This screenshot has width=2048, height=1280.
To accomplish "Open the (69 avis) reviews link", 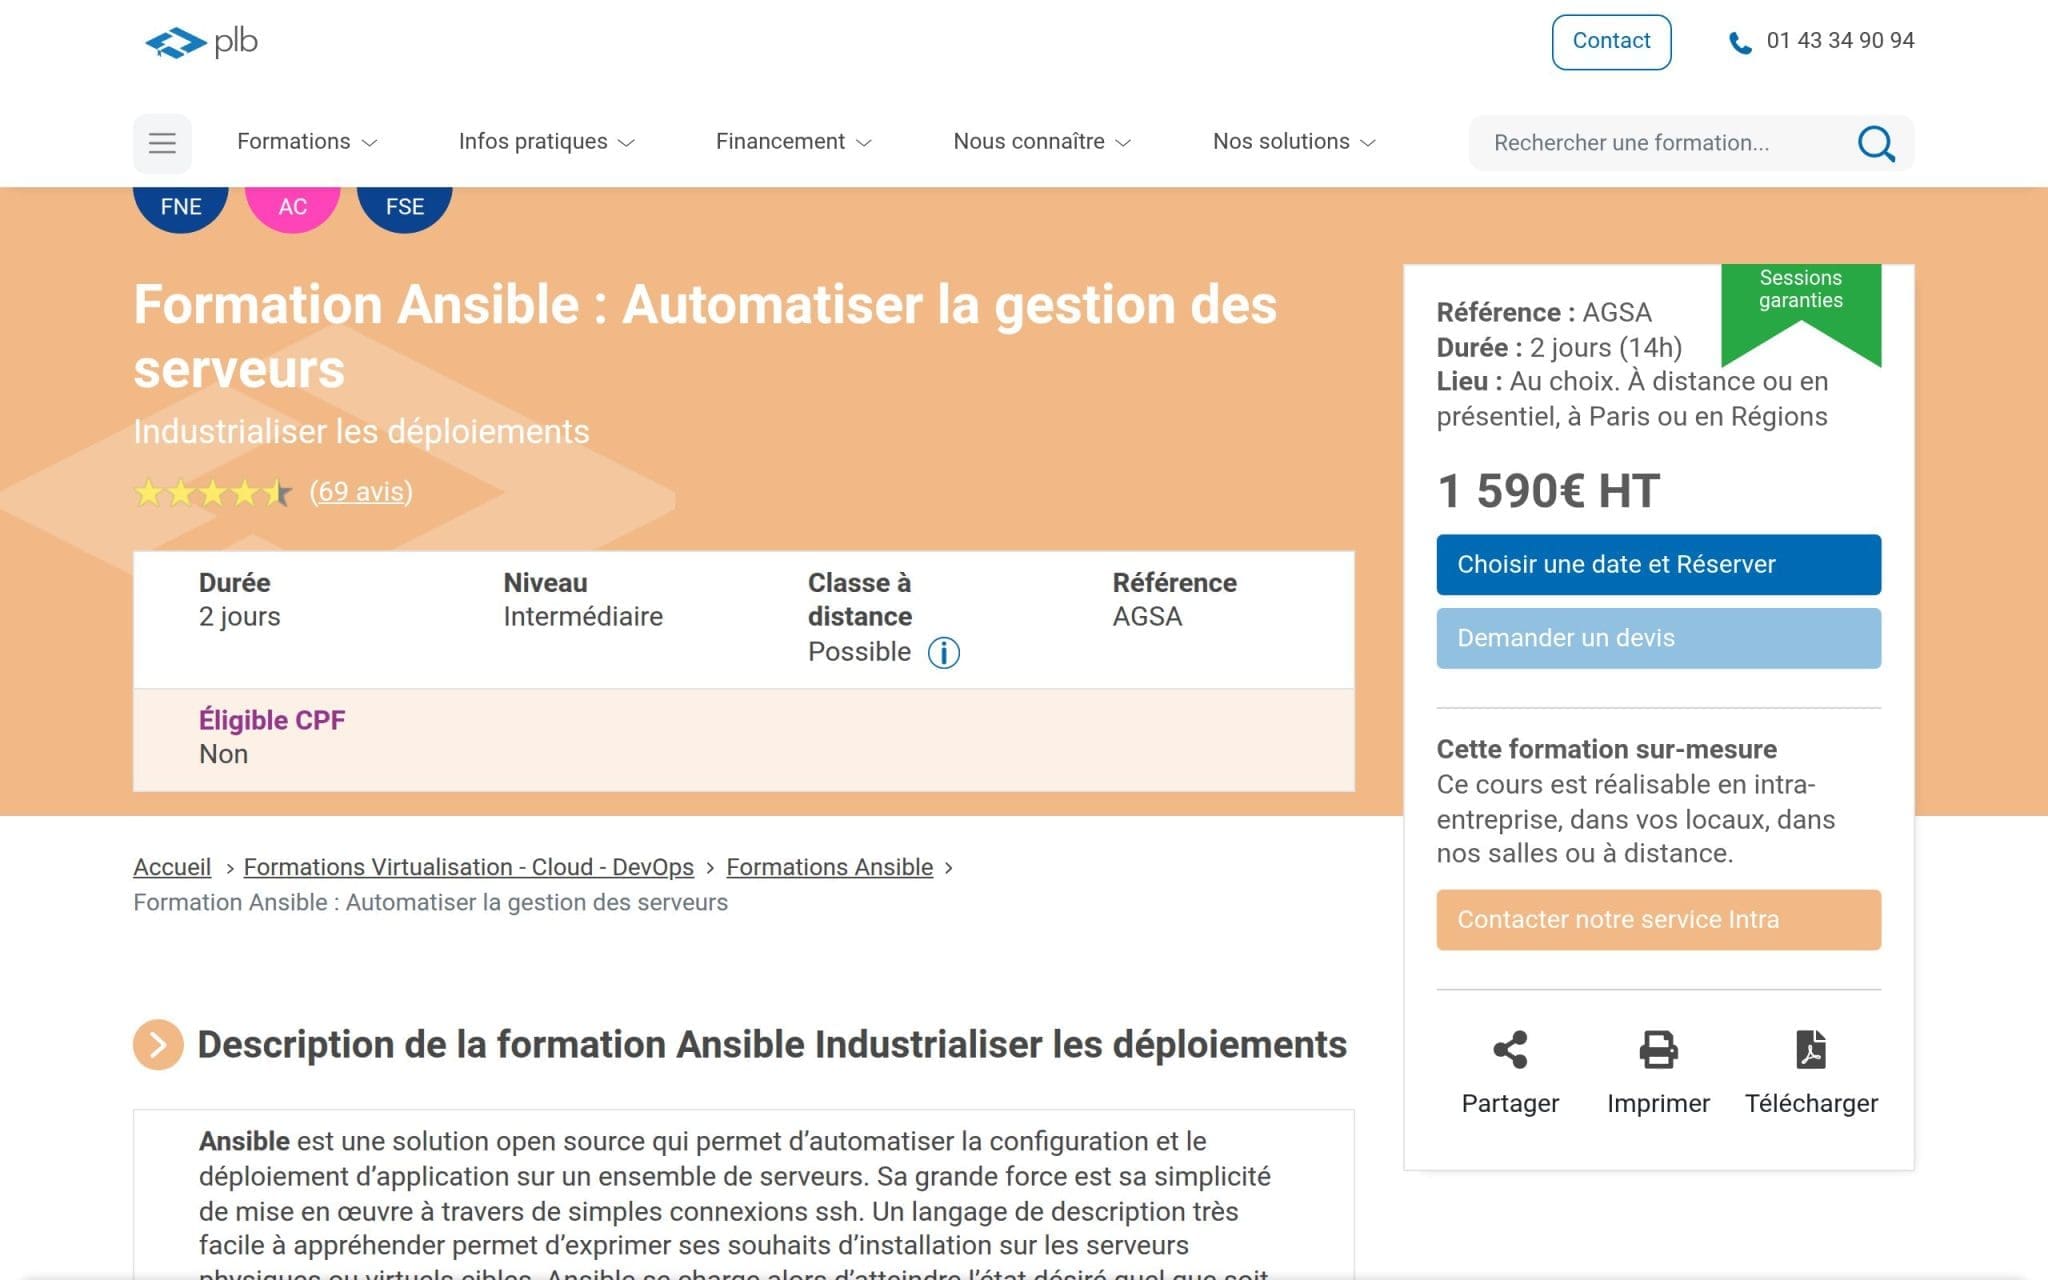I will (x=362, y=491).
